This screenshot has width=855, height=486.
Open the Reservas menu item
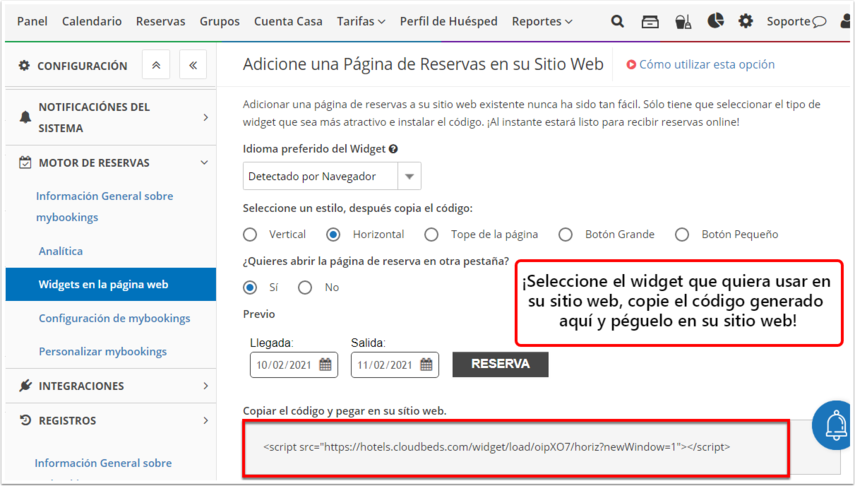click(x=160, y=21)
